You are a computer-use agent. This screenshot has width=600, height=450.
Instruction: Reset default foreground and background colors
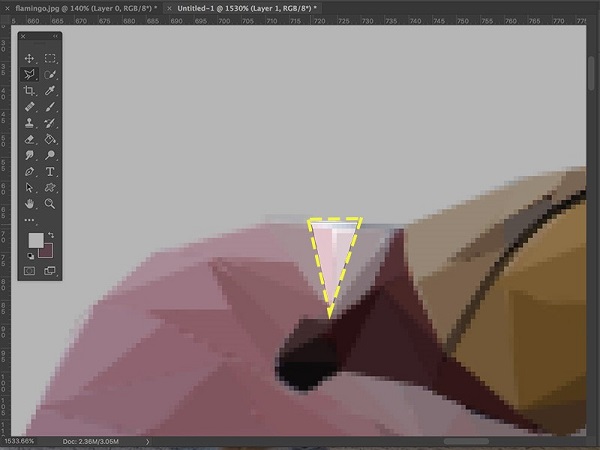pos(30,256)
